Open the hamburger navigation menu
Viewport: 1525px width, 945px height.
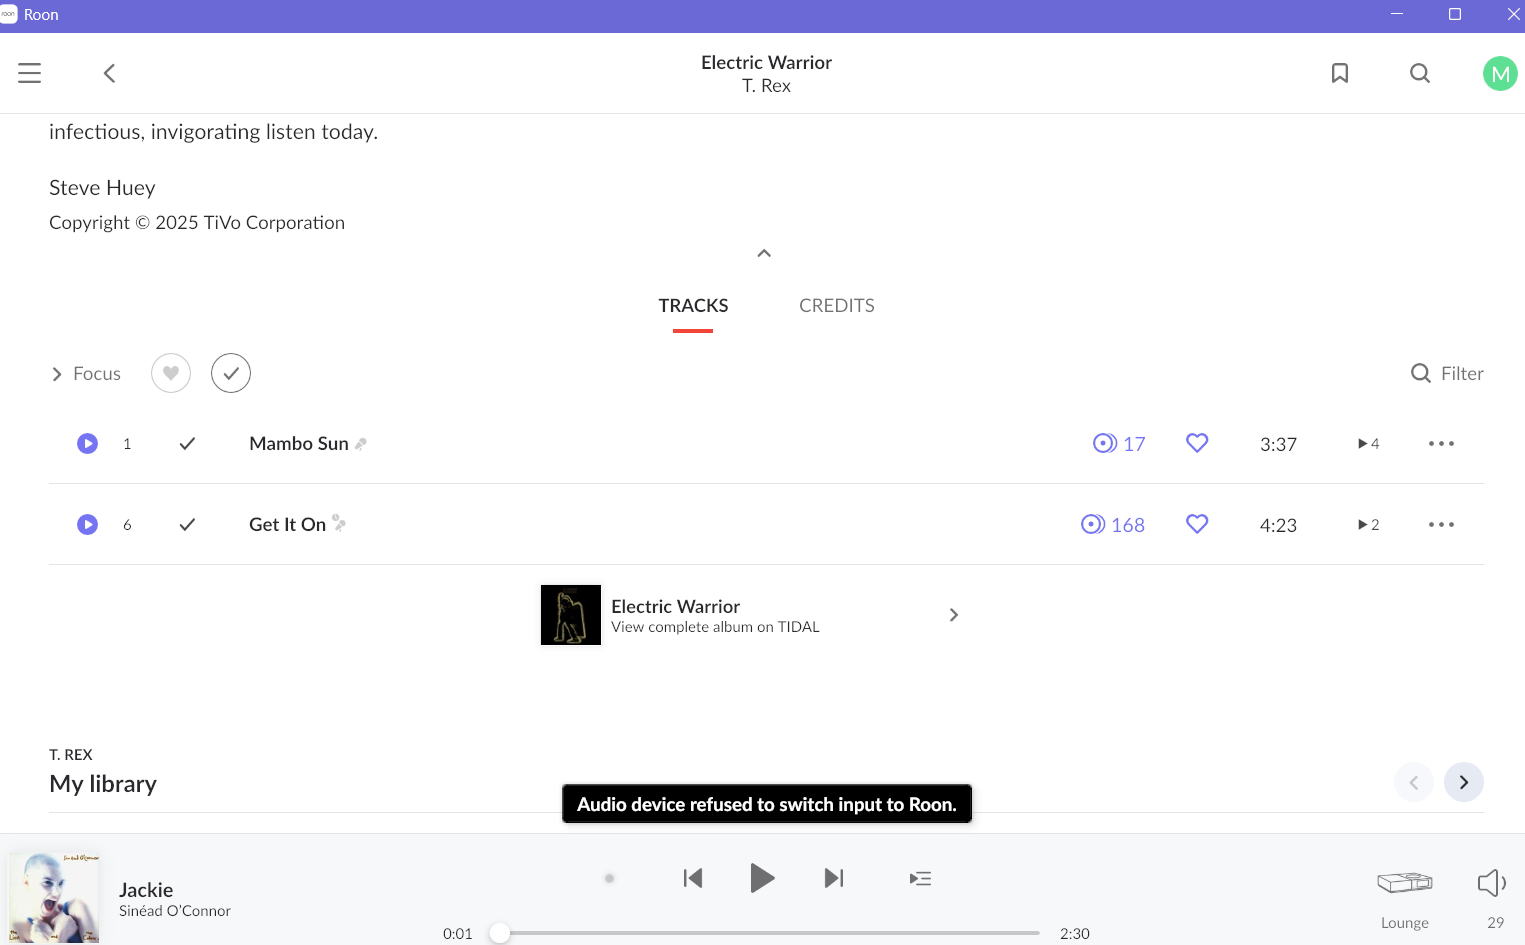[x=30, y=73]
